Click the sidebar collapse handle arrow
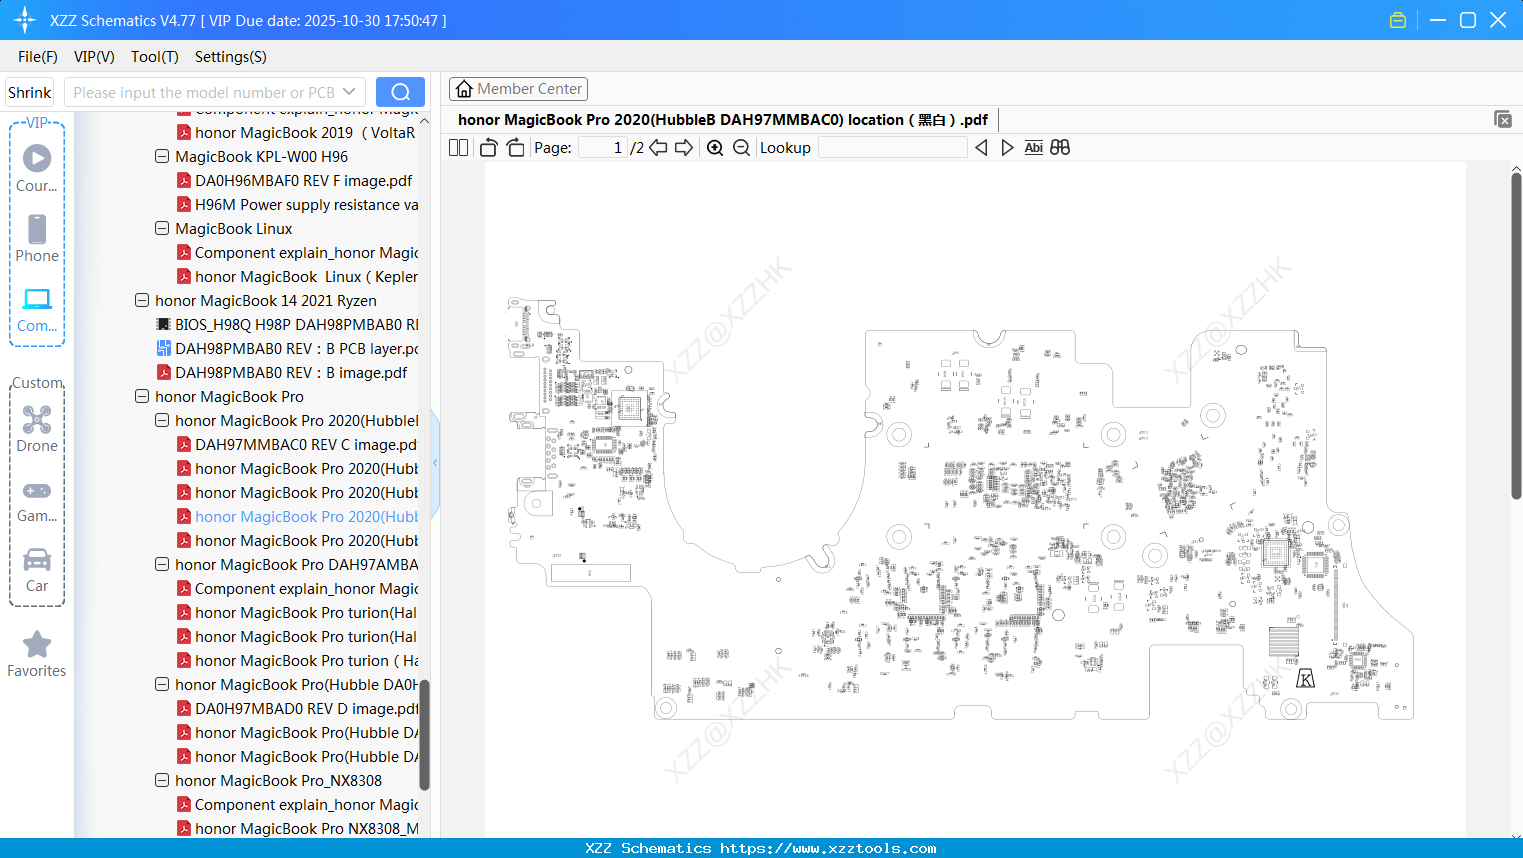 point(435,463)
